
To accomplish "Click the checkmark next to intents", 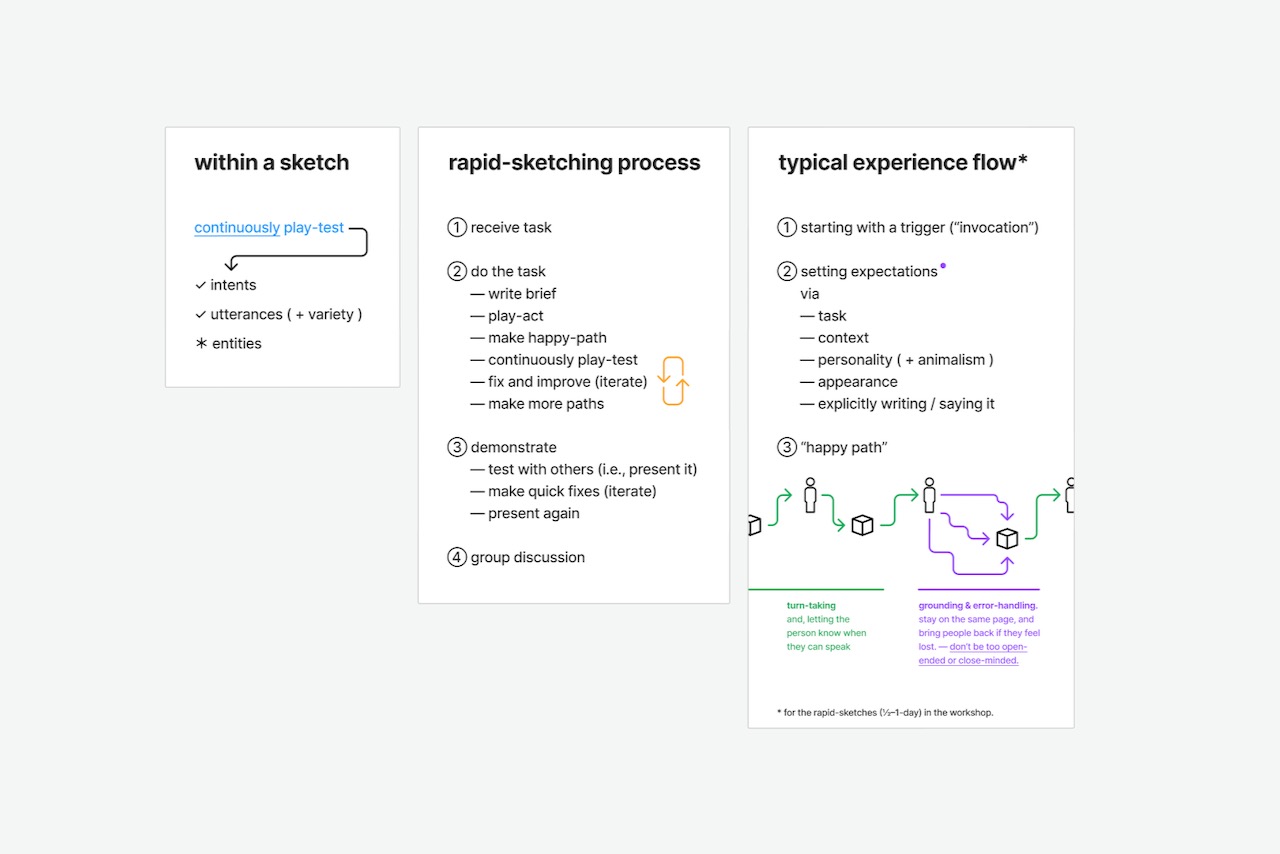I will point(201,286).
